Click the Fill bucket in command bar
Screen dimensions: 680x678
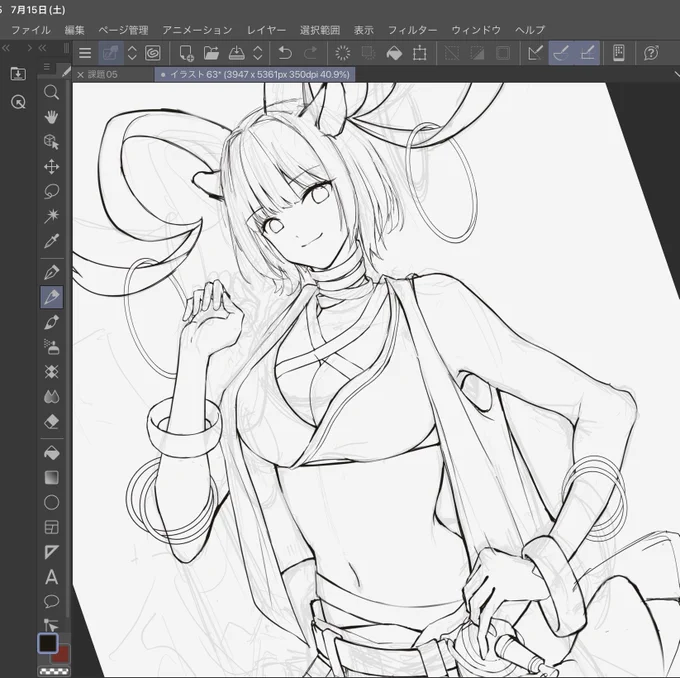(394, 53)
